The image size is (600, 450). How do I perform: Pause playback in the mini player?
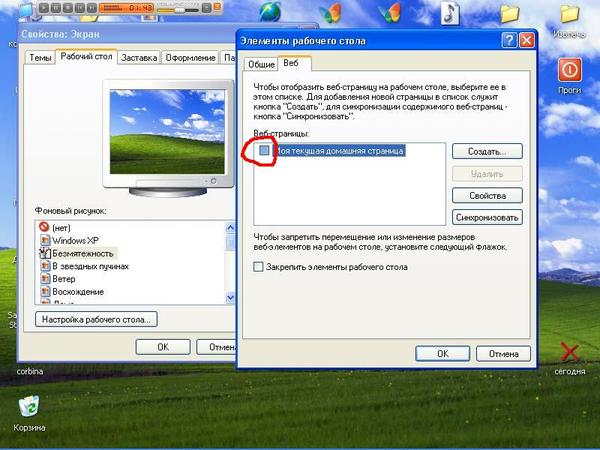tap(55, 7)
